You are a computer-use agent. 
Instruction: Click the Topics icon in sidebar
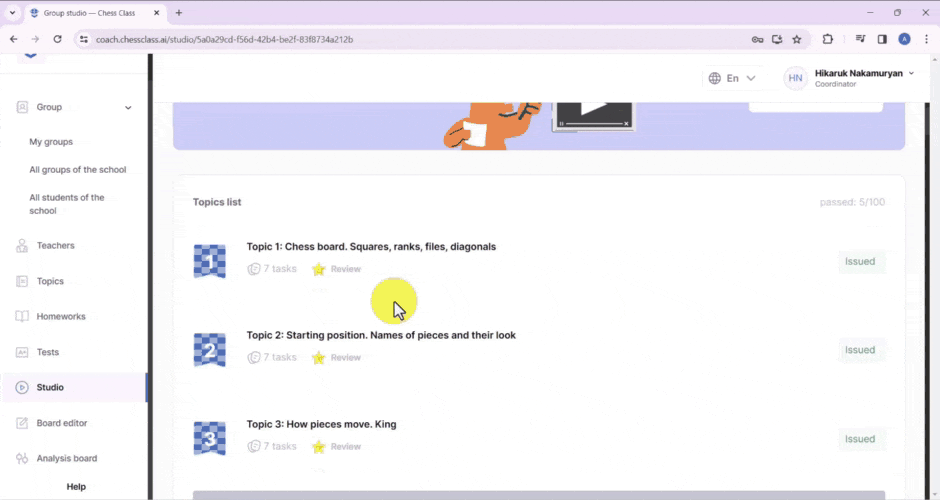coord(22,281)
